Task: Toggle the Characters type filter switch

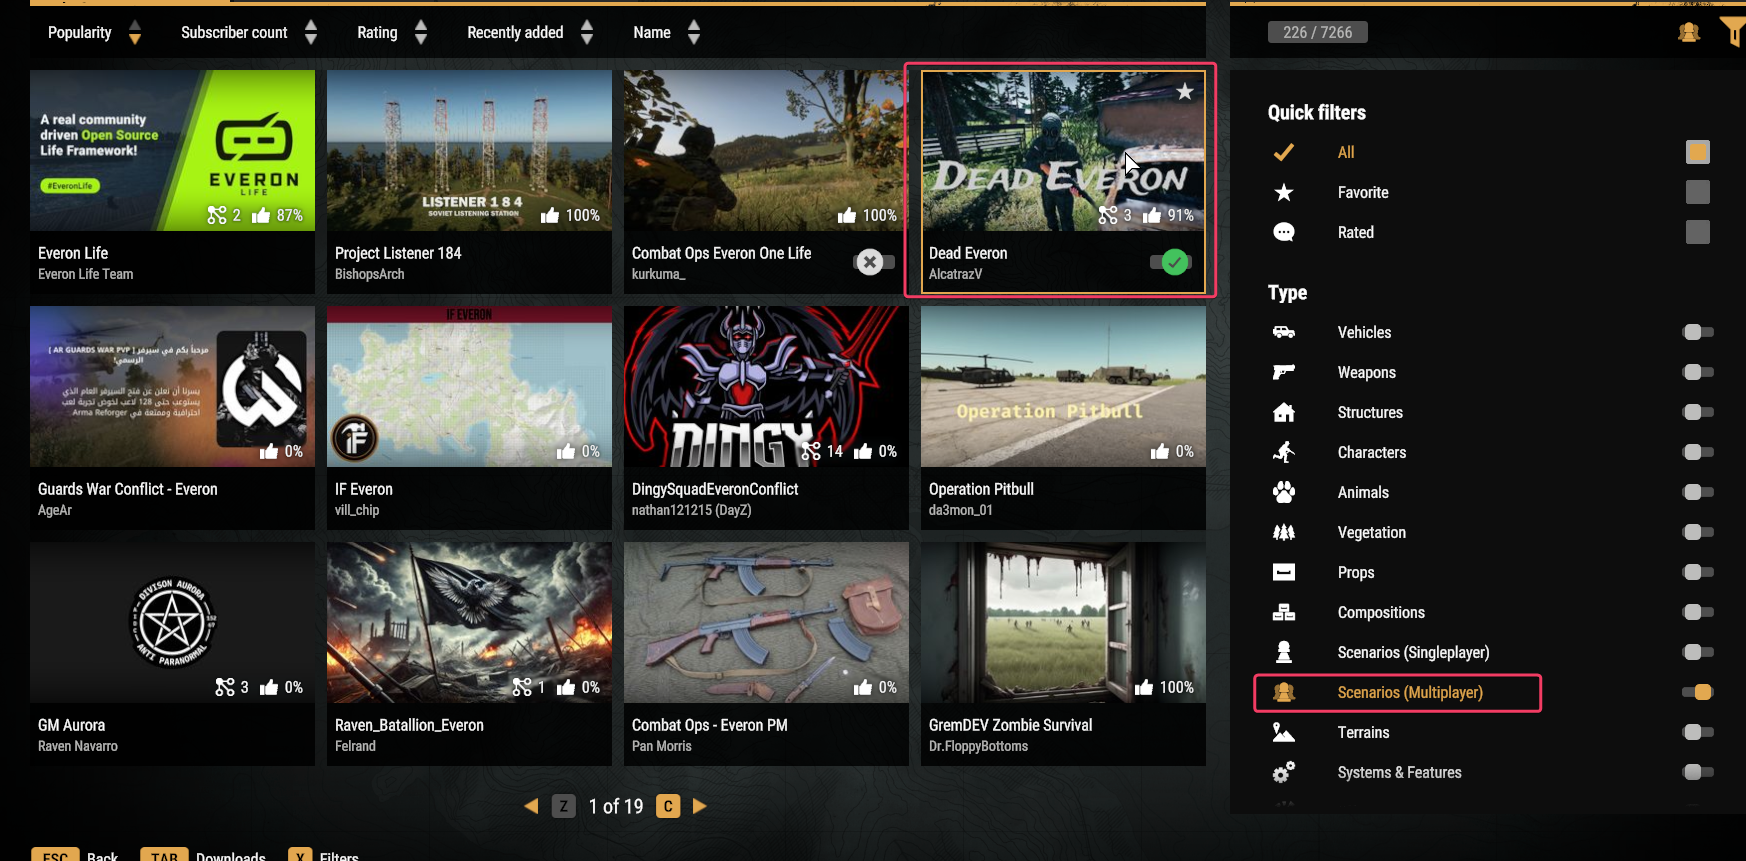Action: click(x=1698, y=452)
